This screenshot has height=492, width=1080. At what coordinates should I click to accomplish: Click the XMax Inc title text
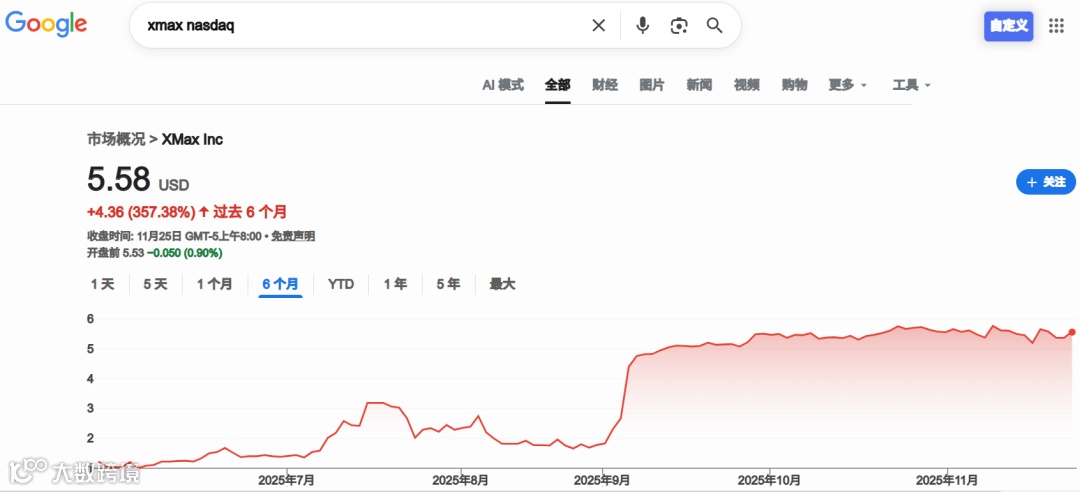[x=192, y=139]
